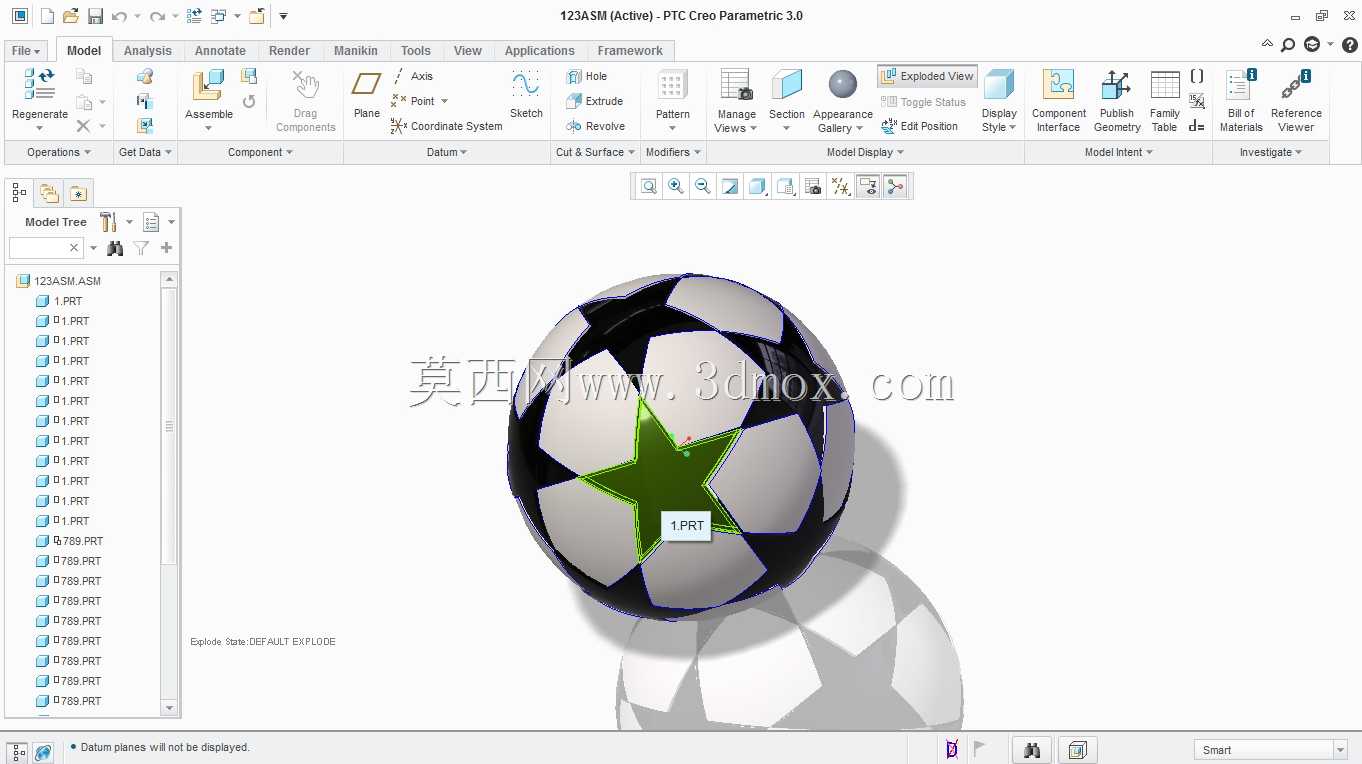Expand the Get Data group

[x=146, y=152]
